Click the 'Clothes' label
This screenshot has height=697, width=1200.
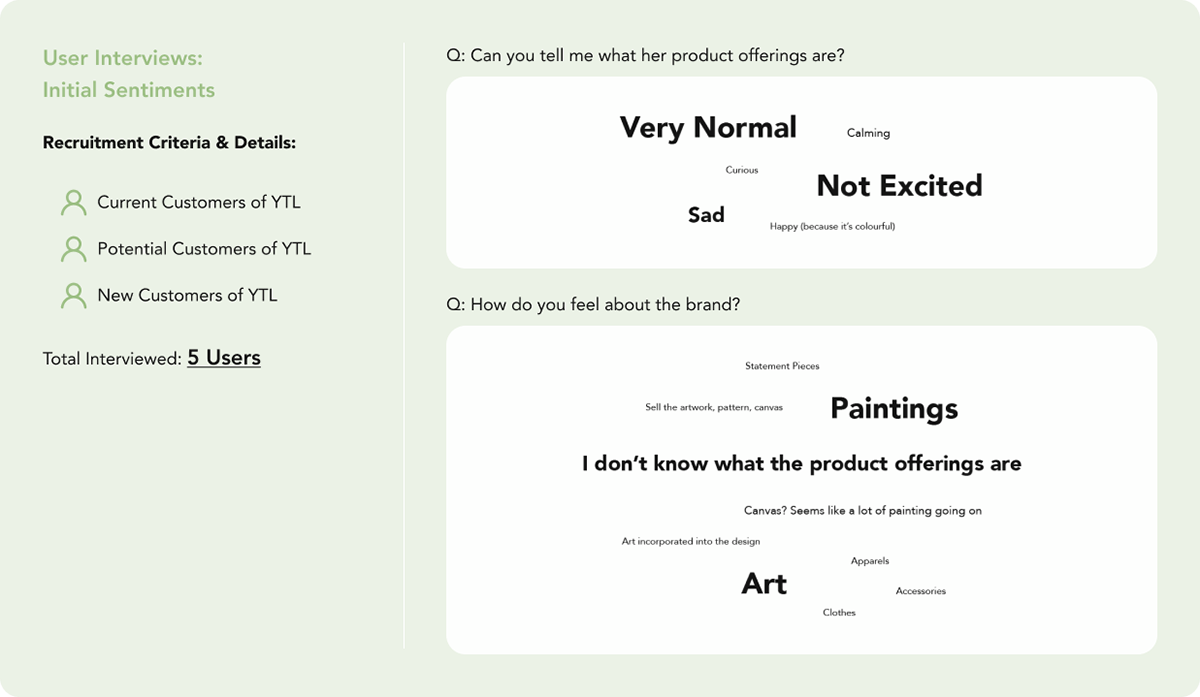pos(839,612)
